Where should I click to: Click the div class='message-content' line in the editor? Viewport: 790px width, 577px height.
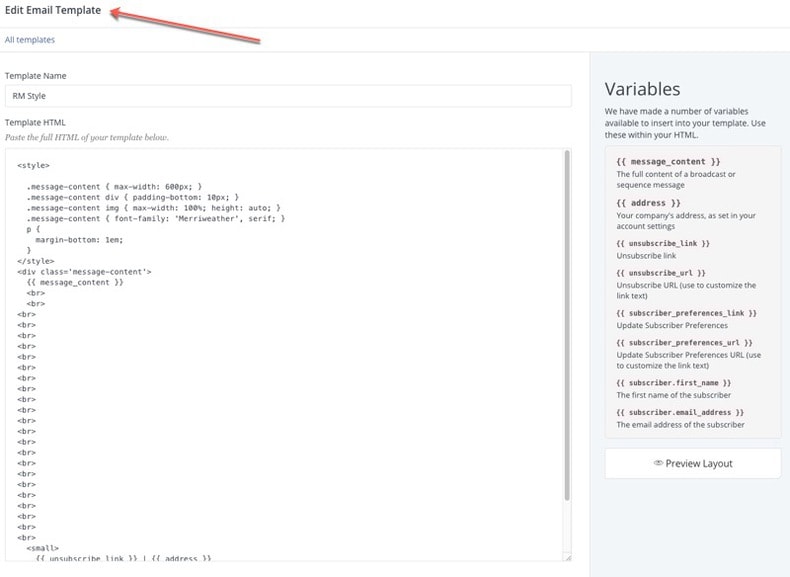[84, 271]
